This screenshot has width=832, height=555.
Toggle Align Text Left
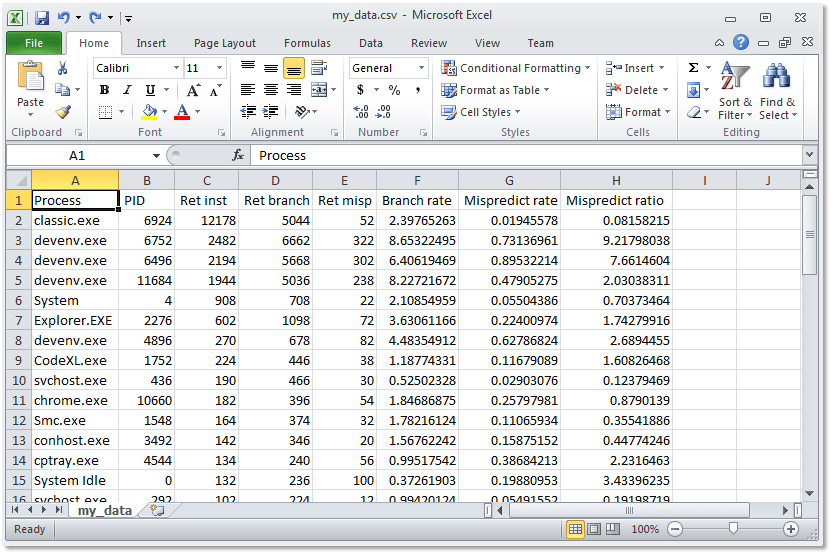point(247,90)
